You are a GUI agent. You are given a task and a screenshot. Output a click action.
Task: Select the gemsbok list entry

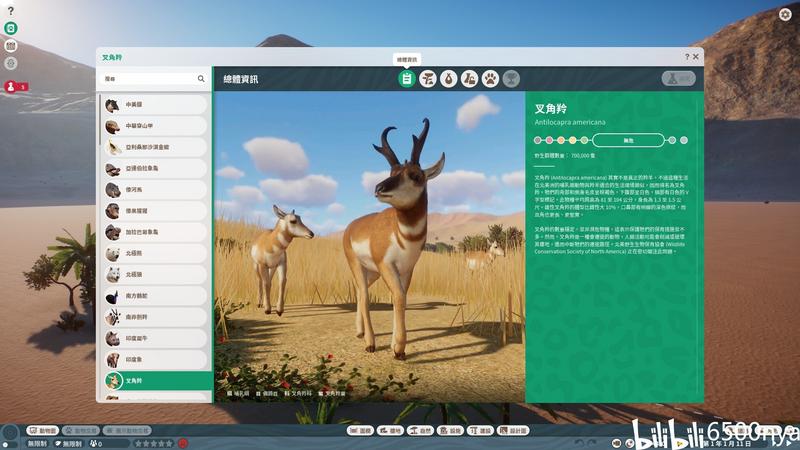[x=155, y=317]
